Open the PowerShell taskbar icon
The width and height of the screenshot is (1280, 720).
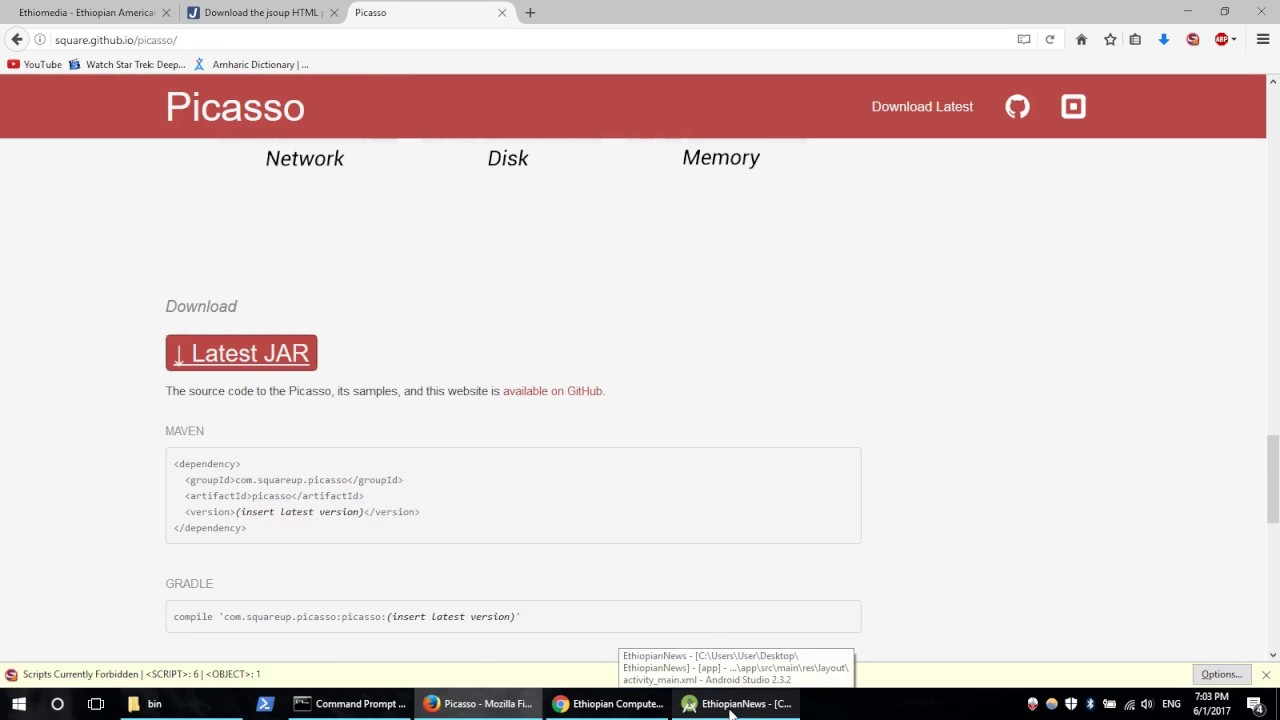pos(265,704)
